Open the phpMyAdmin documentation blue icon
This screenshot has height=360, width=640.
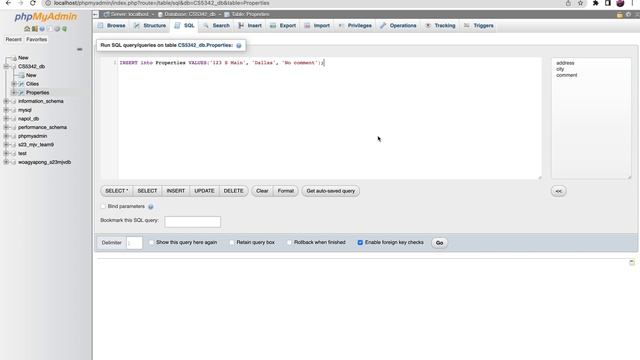tap(42, 29)
